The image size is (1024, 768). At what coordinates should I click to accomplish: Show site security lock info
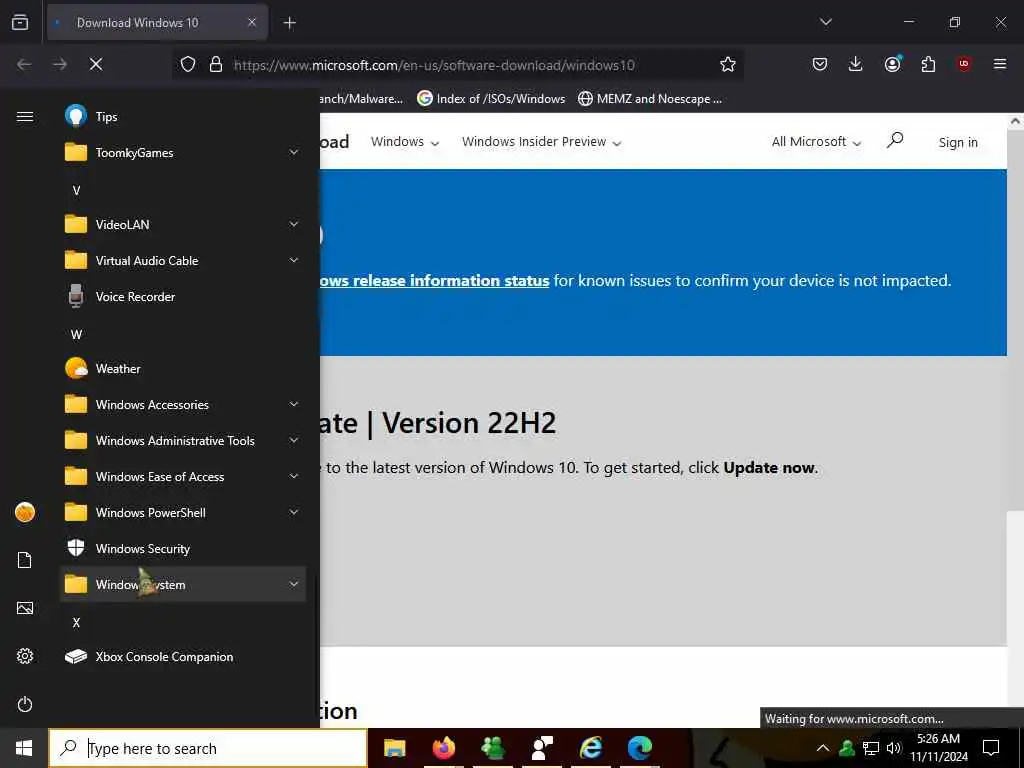(216, 64)
